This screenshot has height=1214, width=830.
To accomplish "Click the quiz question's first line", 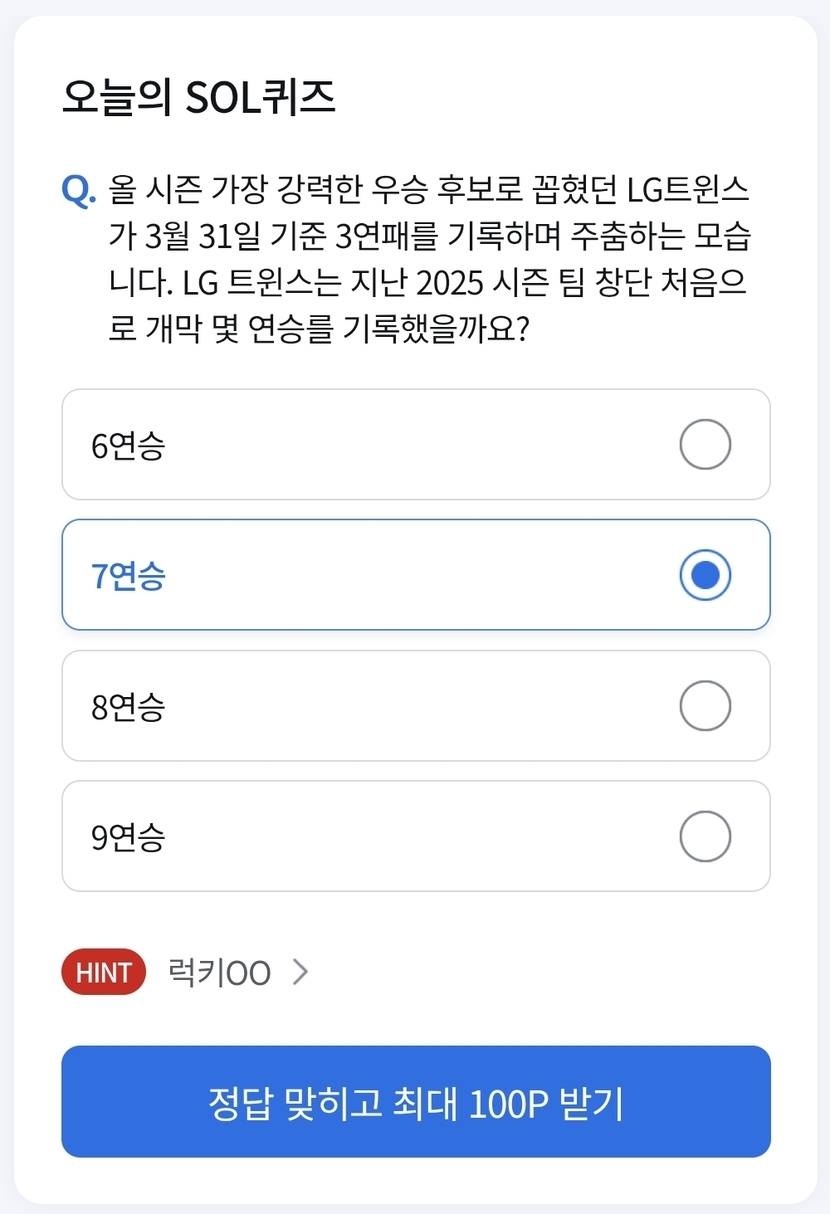I will point(429,189).
